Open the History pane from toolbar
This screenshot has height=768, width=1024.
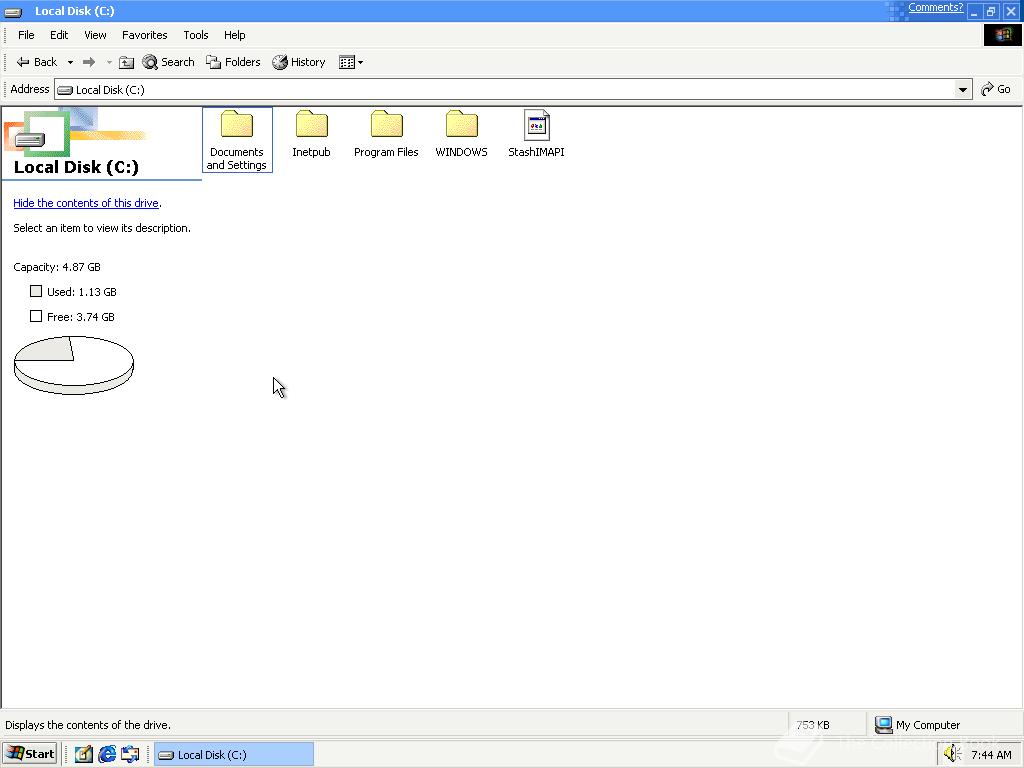299,62
